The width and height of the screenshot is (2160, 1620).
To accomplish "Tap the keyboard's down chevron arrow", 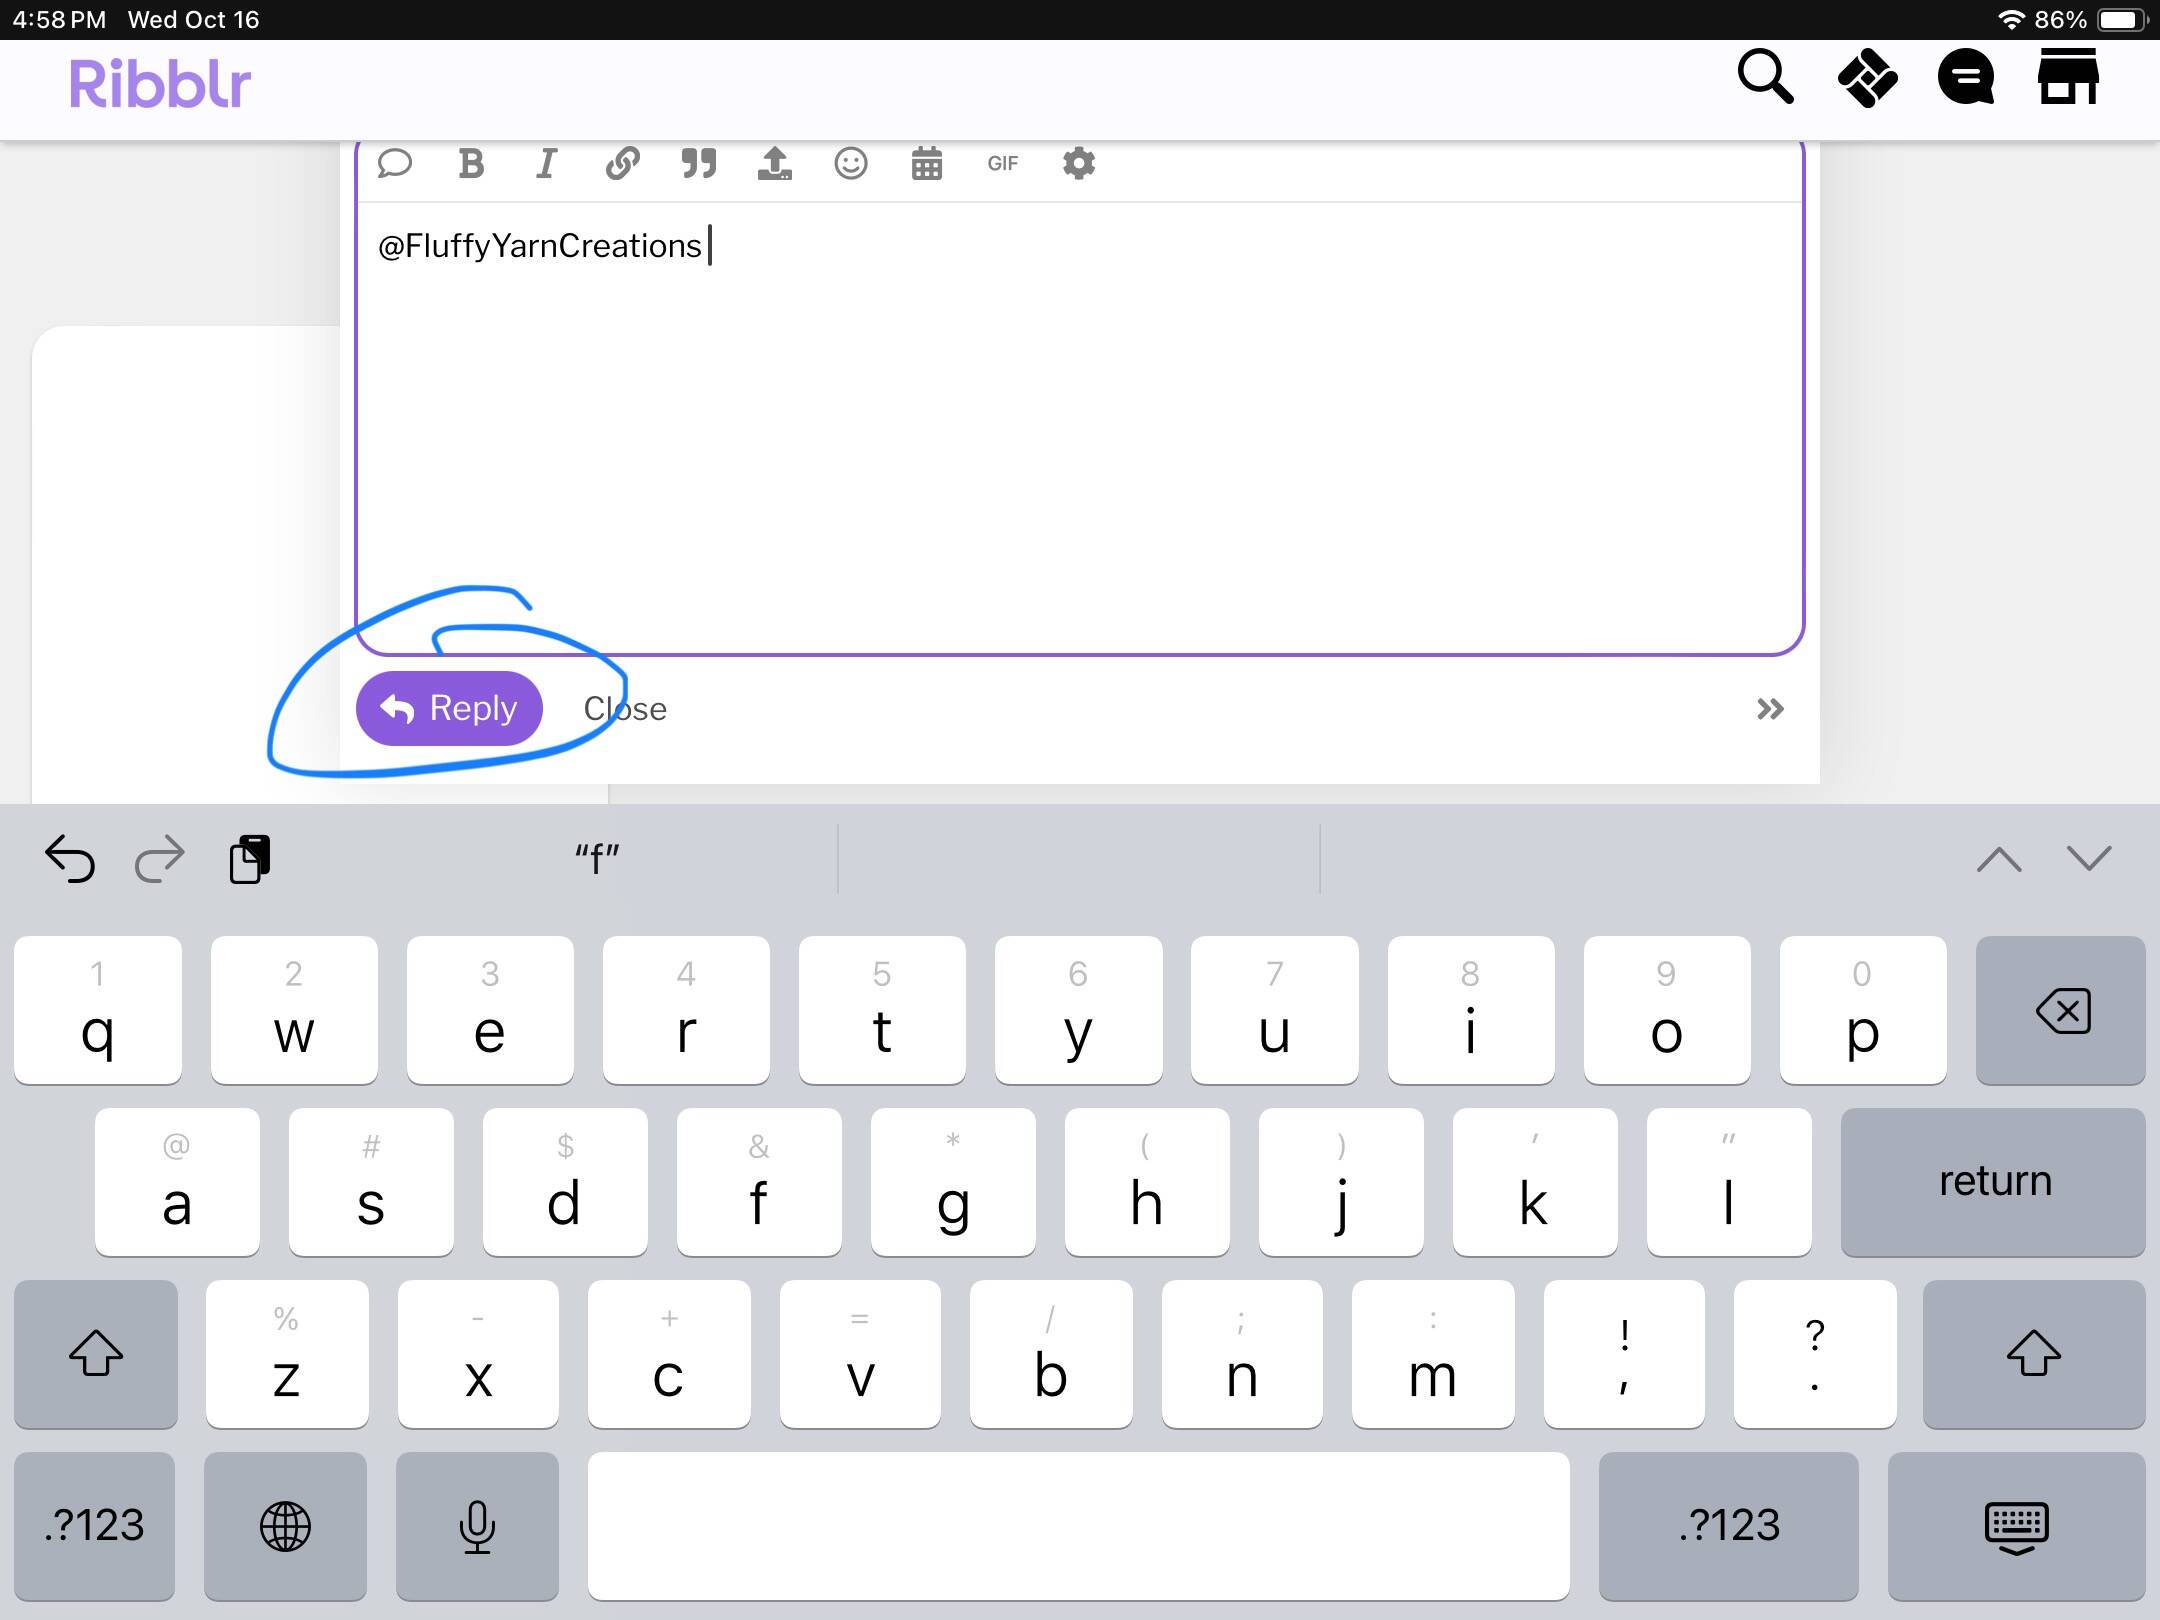I will tap(2089, 858).
